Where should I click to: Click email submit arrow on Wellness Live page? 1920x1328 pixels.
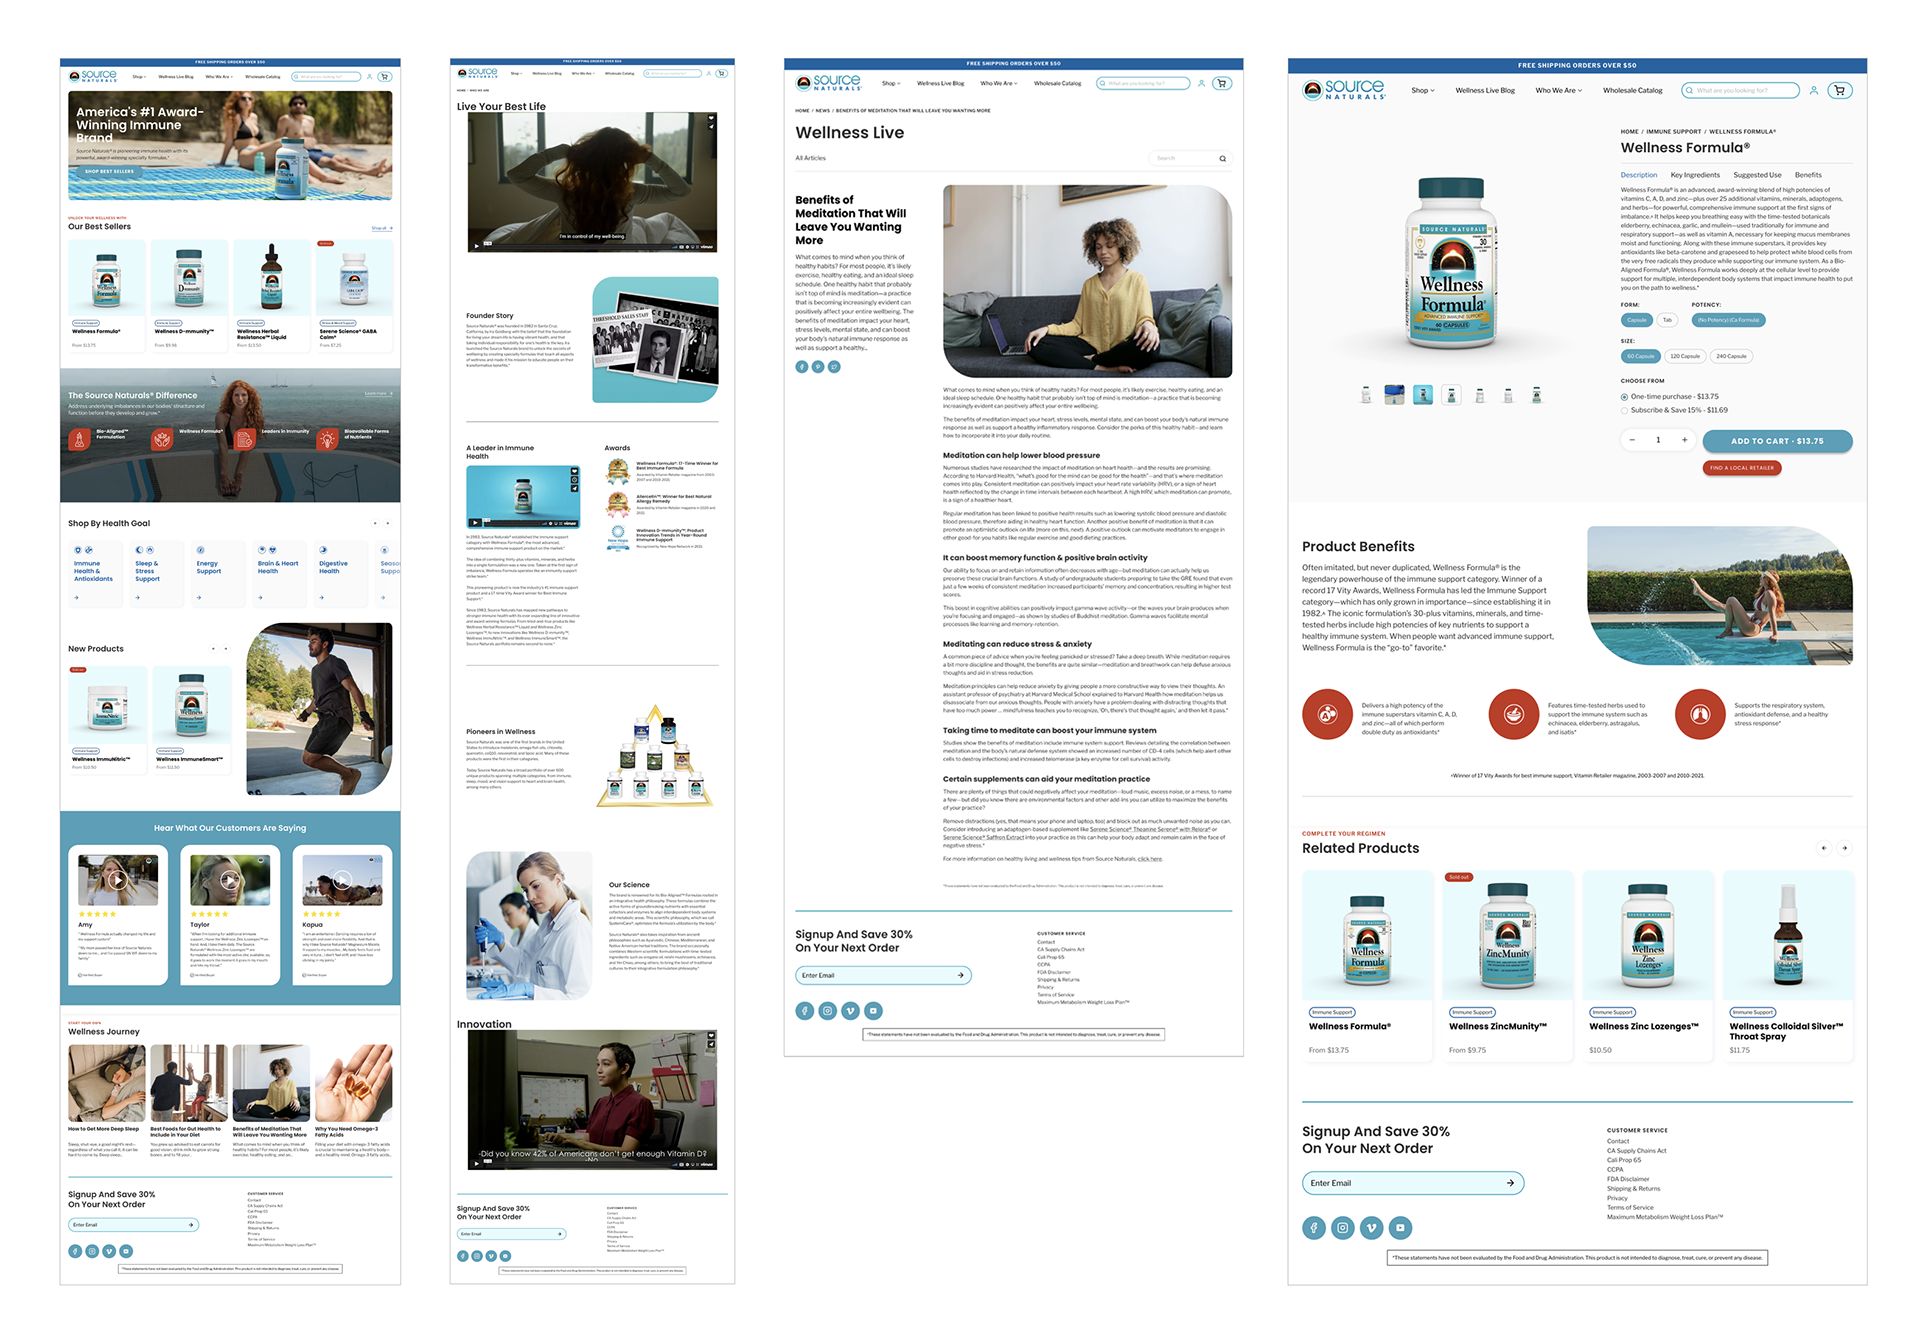(960, 975)
